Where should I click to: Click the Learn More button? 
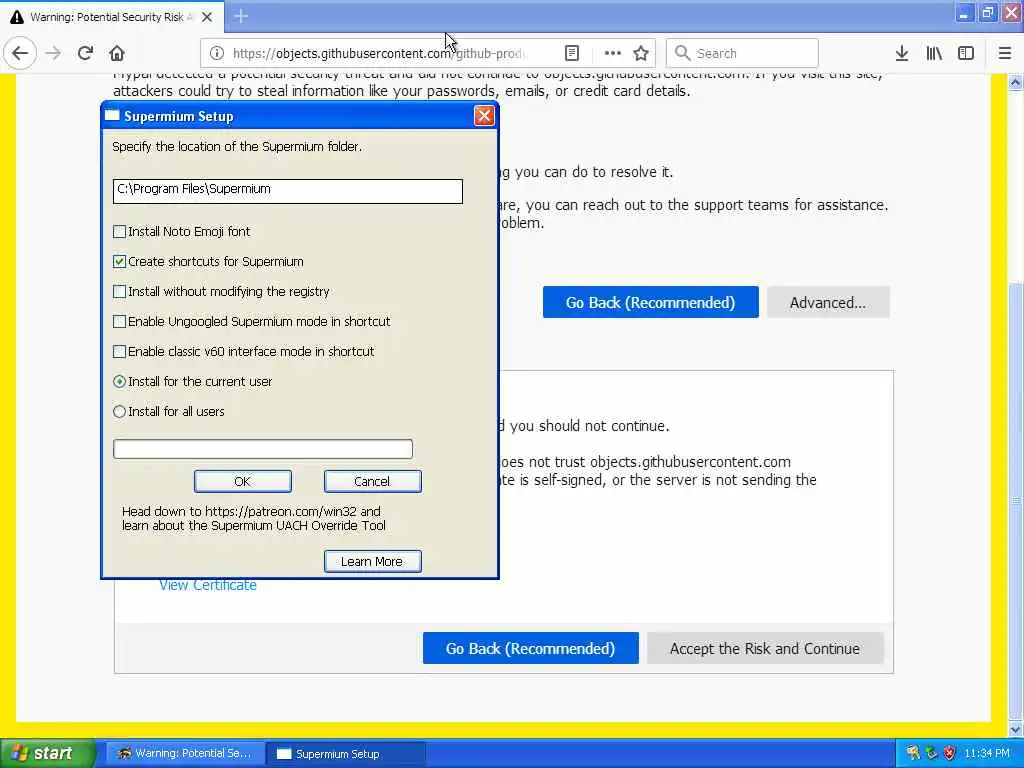[x=372, y=562]
